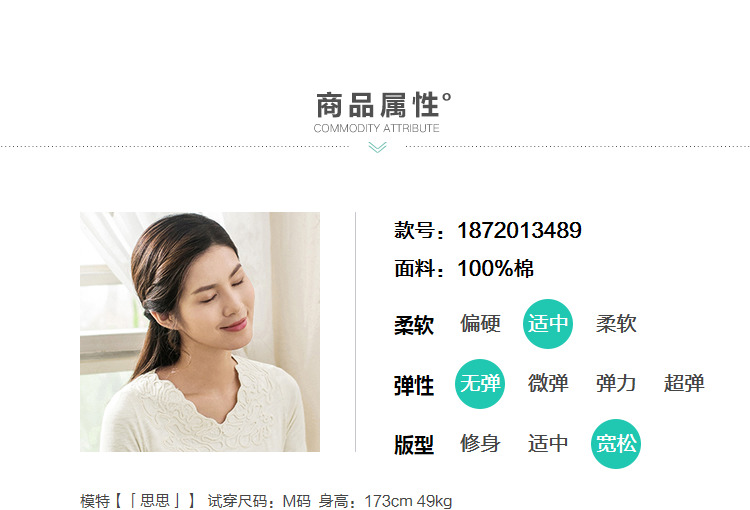Screen dimensions: 750x510
Task: Click the teal double-chevron arrow under the heading
Action: click(x=377, y=147)
